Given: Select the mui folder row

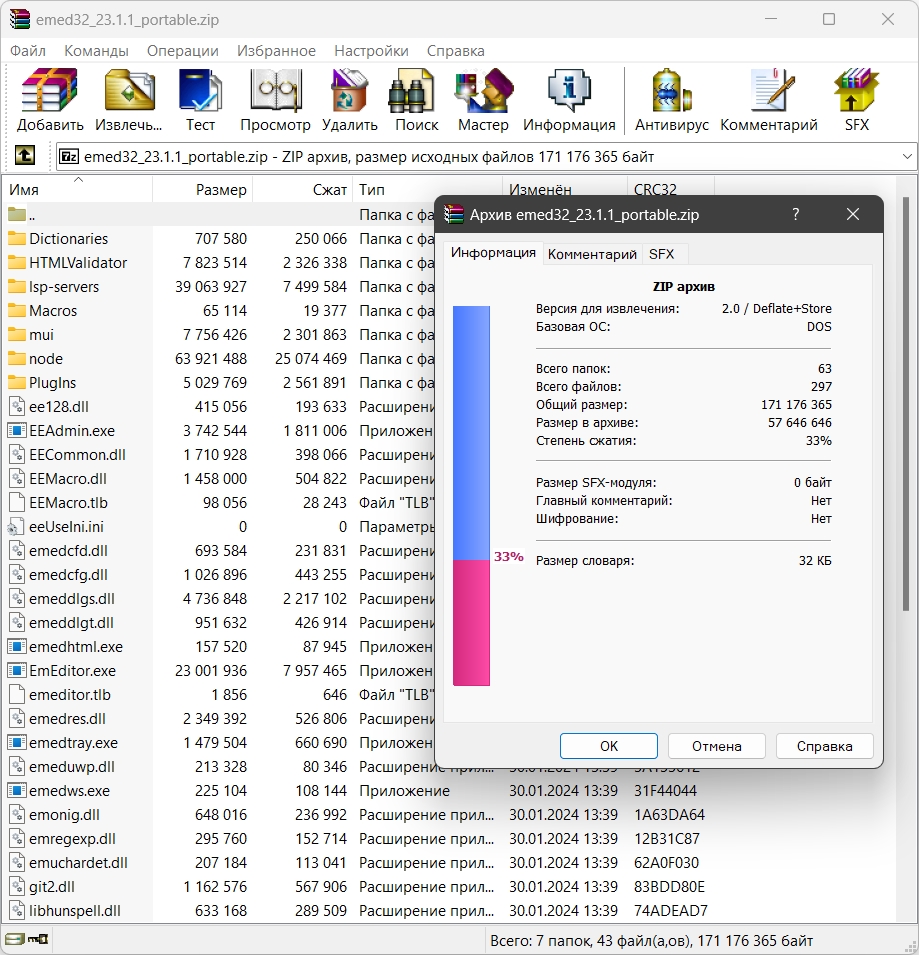Looking at the screenshot, I should click(219, 334).
